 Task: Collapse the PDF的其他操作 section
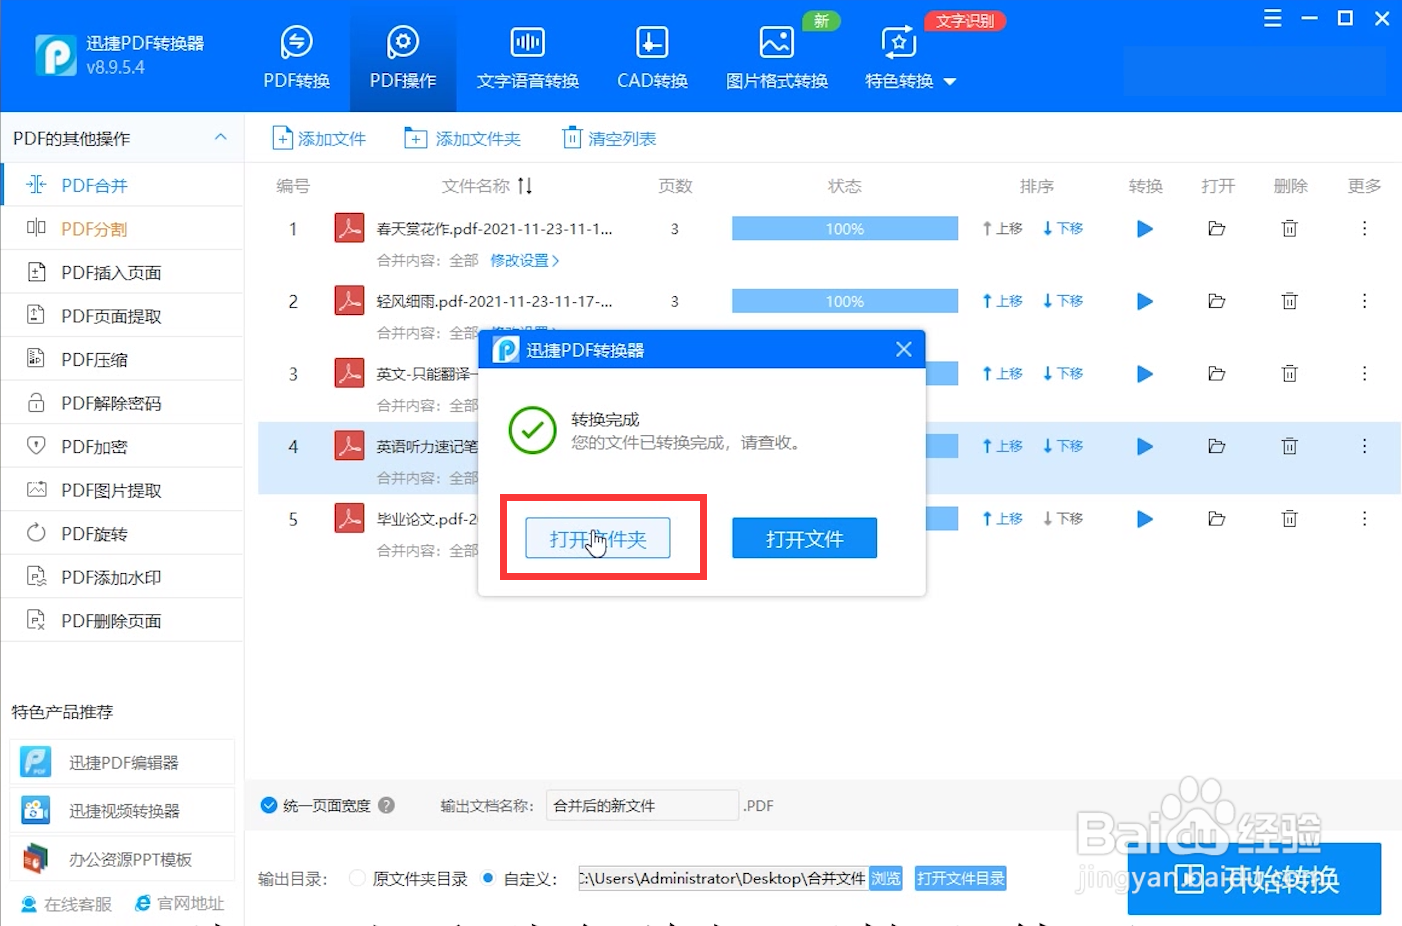point(221,138)
